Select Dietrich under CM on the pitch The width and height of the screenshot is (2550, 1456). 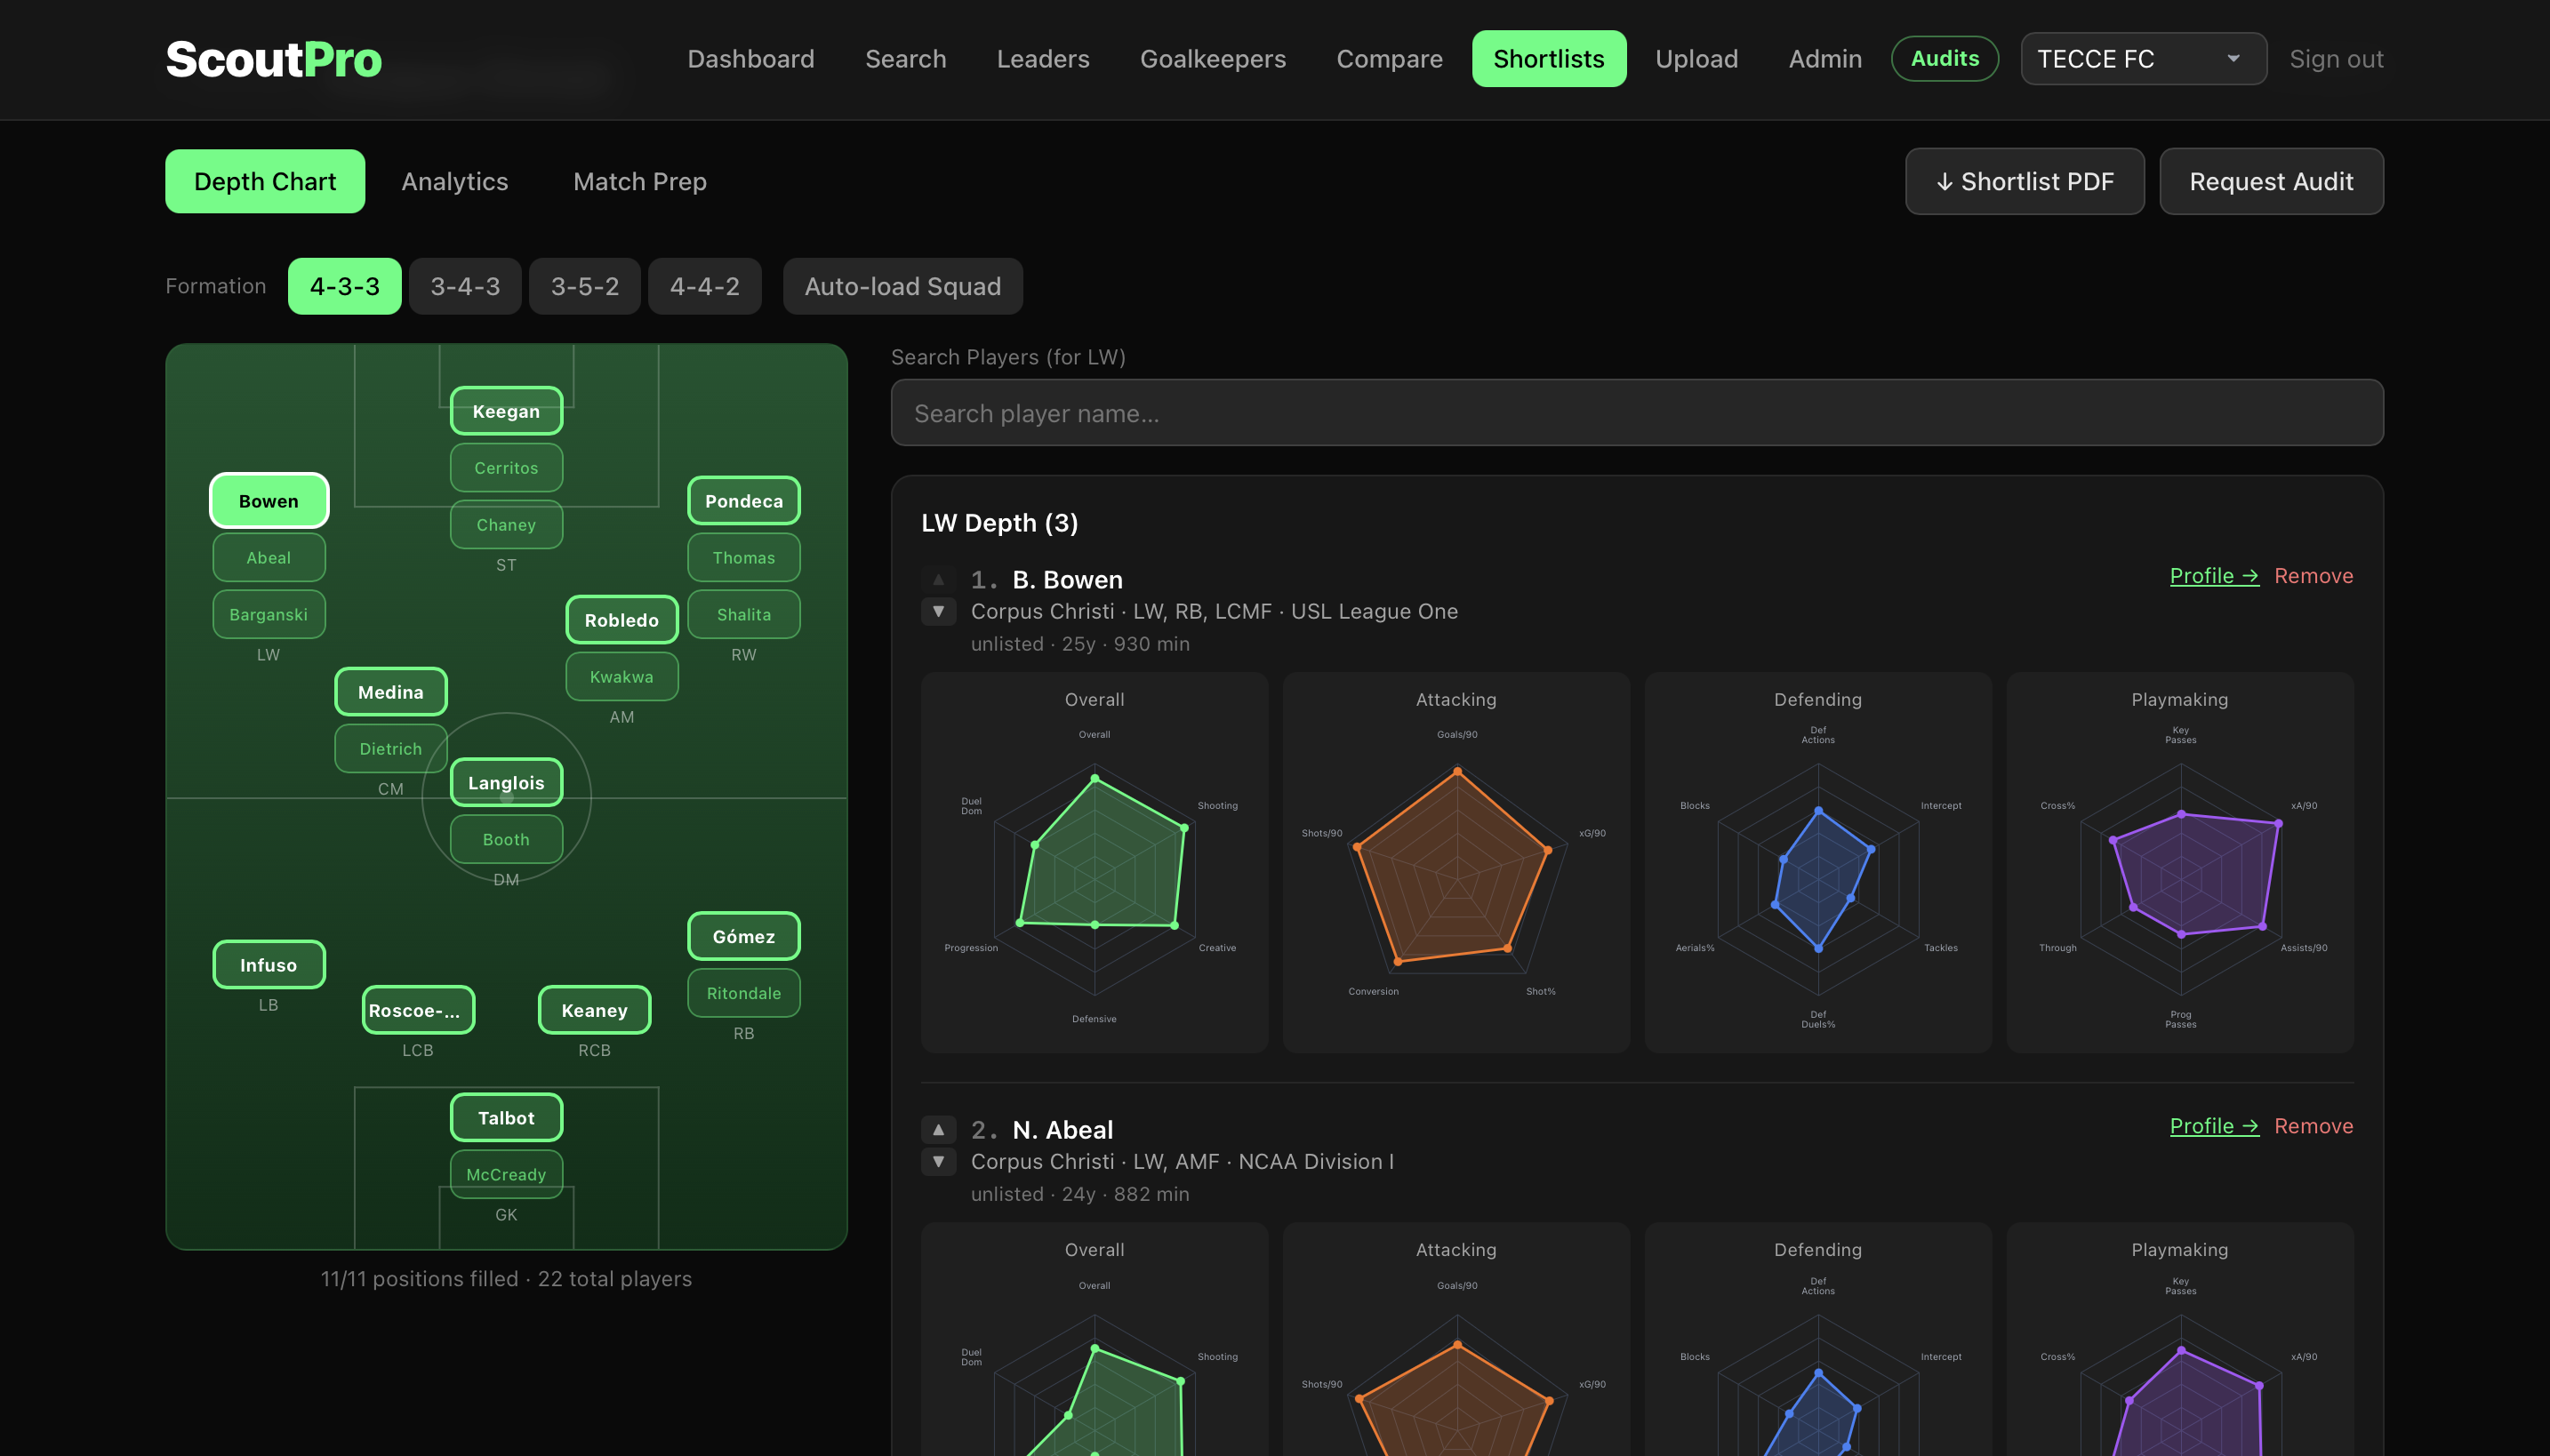pos(391,748)
